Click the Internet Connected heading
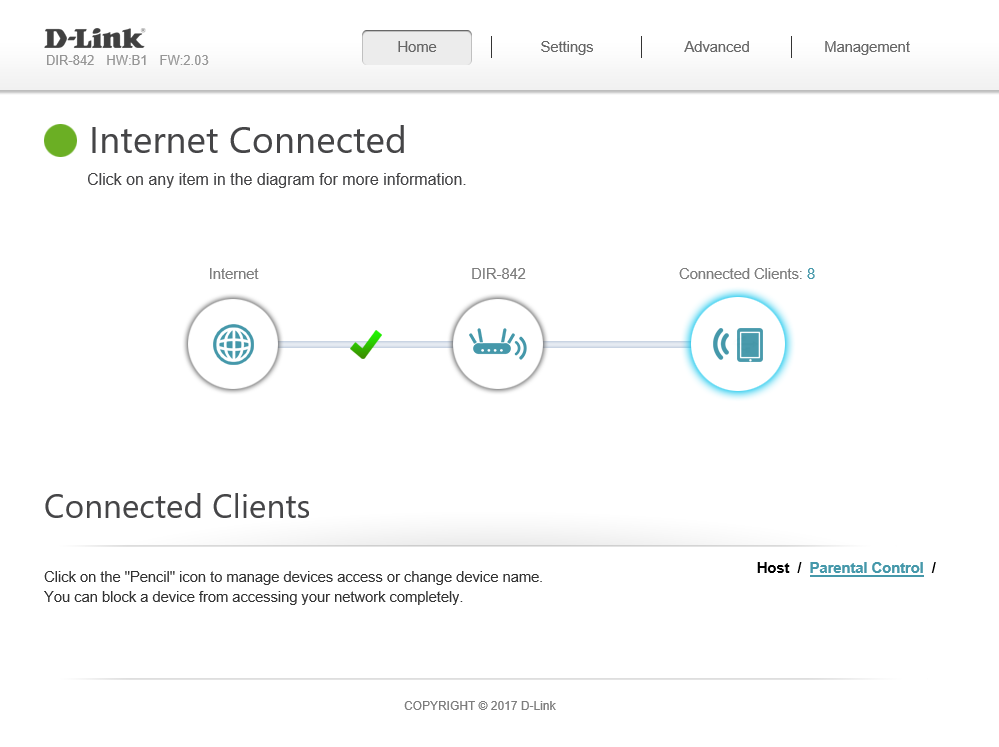The height and width of the screenshot is (747, 999). pos(247,141)
